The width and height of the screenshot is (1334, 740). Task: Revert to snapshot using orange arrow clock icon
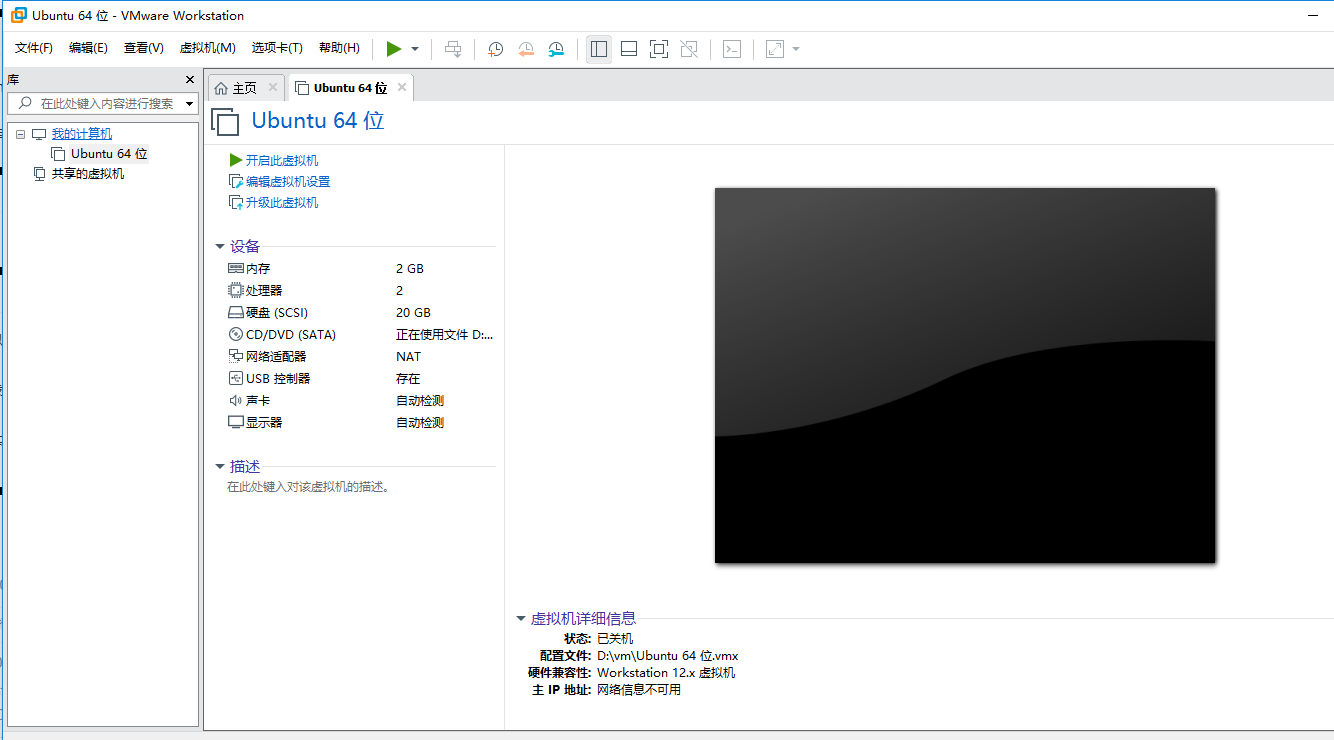(x=526, y=49)
